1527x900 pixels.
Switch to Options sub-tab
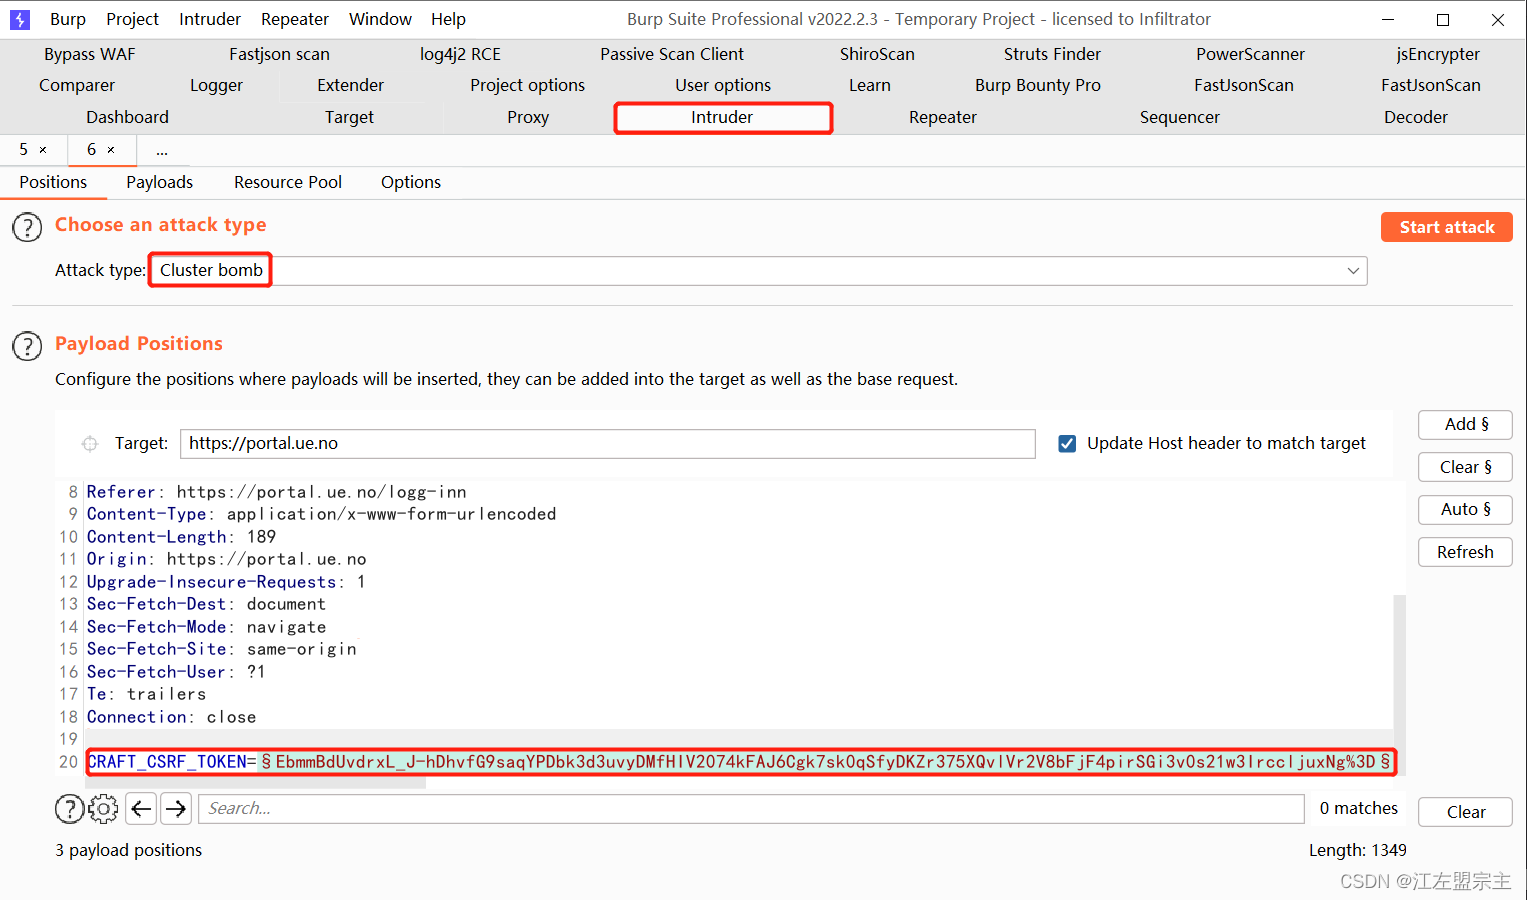tap(411, 182)
